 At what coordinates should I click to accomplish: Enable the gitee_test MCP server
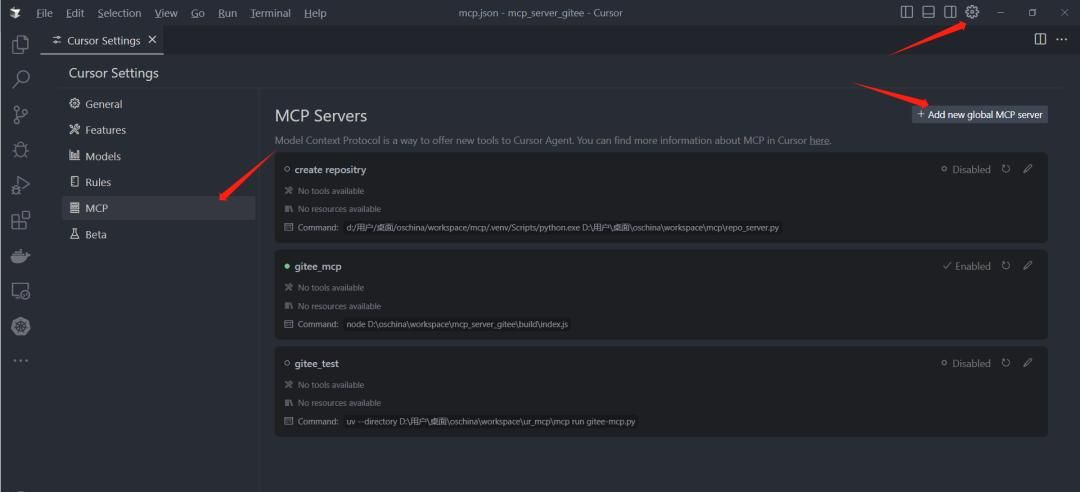click(965, 364)
